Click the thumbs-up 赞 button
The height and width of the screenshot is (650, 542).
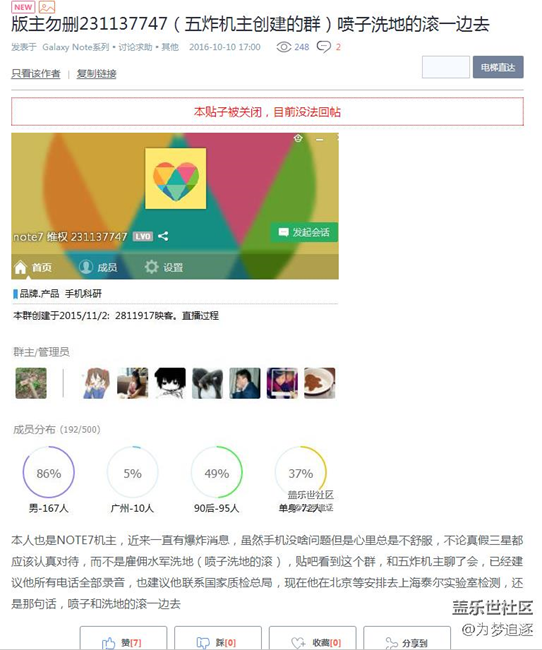point(123,638)
